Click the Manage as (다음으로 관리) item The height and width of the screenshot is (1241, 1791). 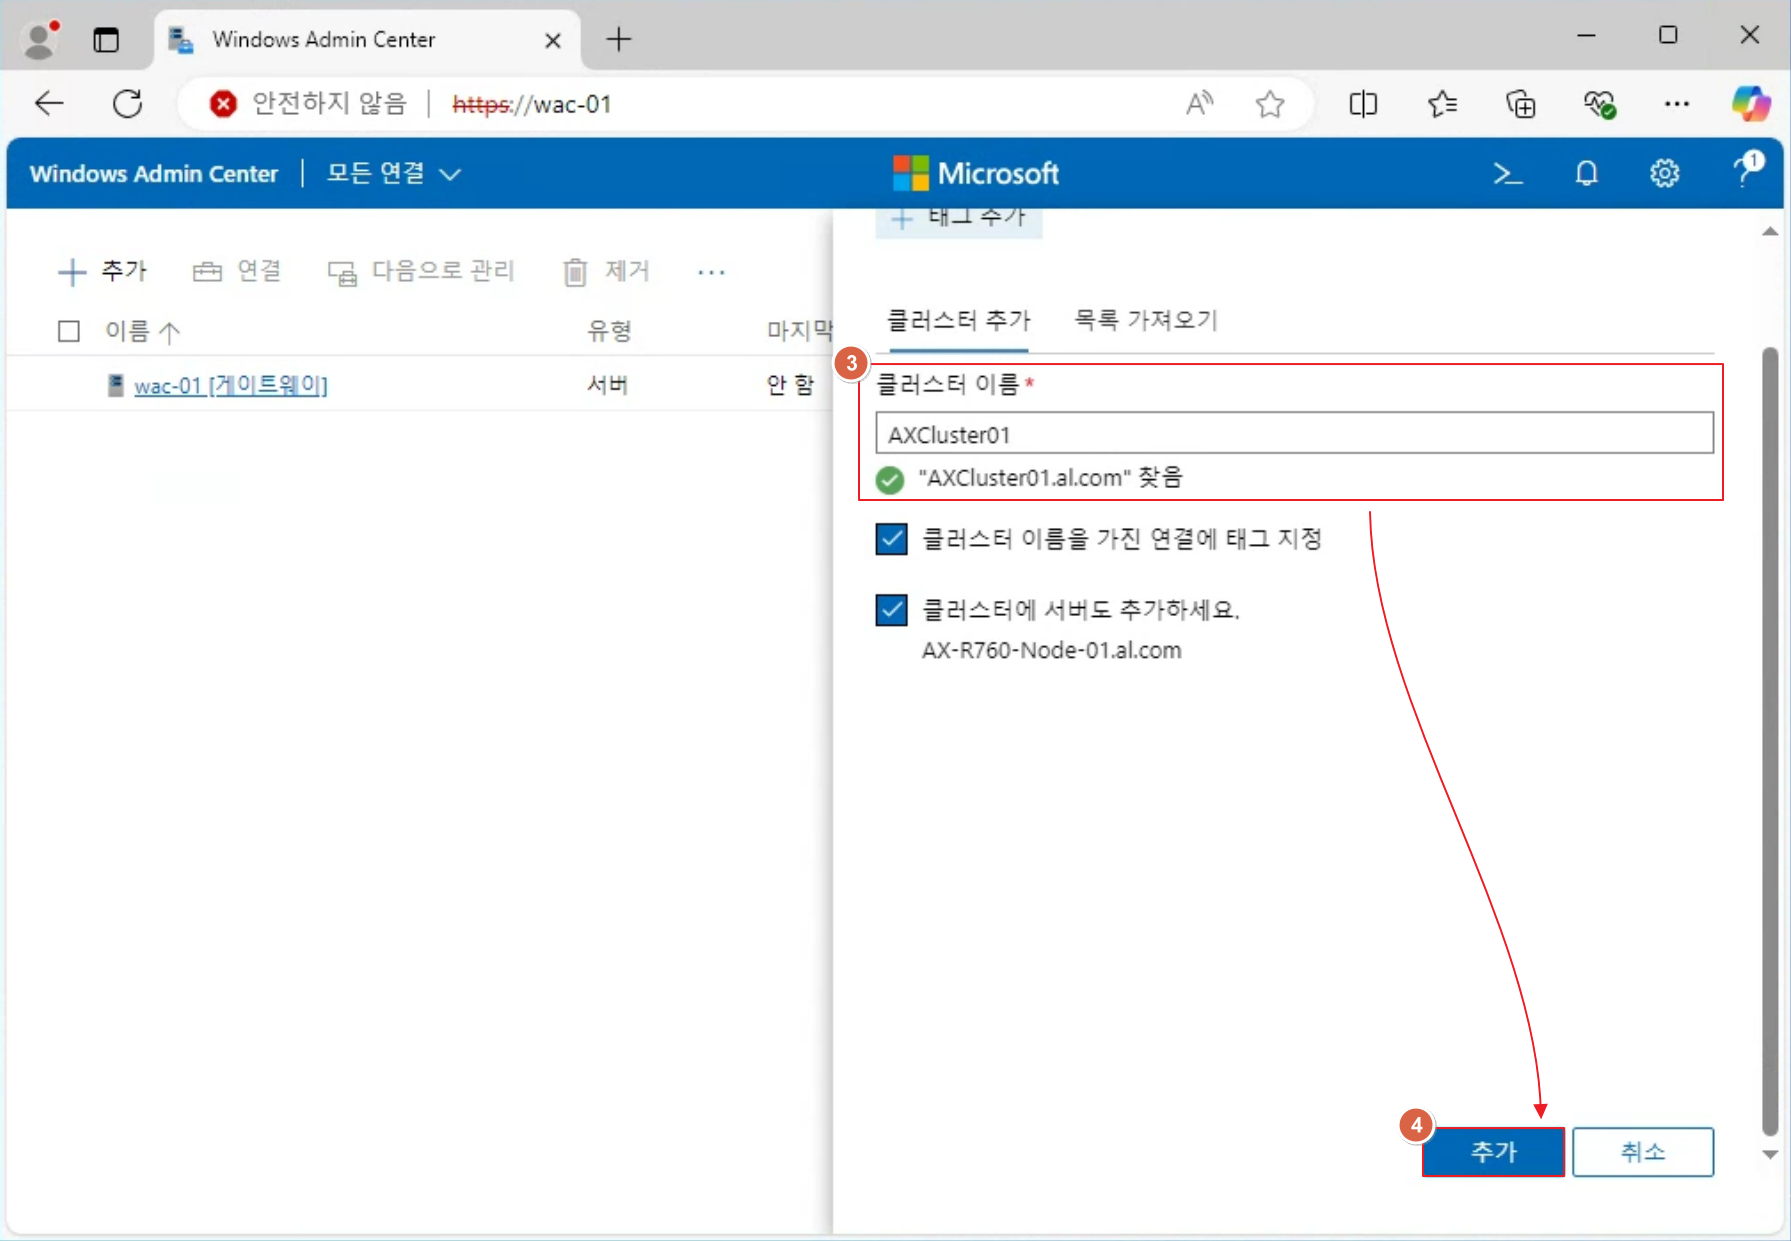pos(421,271)
